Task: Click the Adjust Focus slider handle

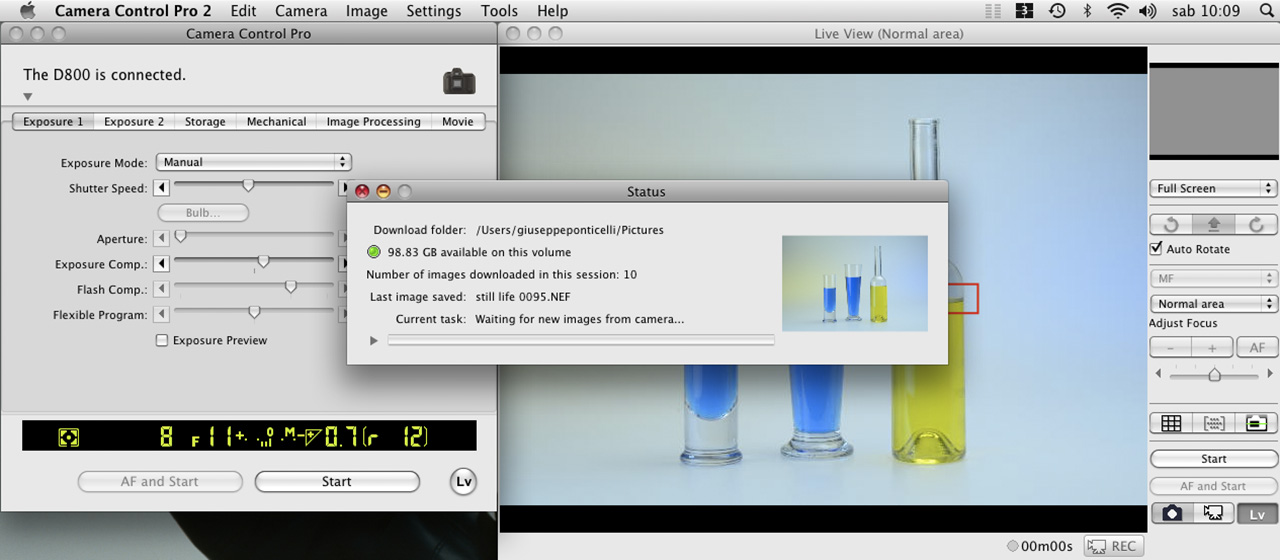Action: (x=1214, y=374)
